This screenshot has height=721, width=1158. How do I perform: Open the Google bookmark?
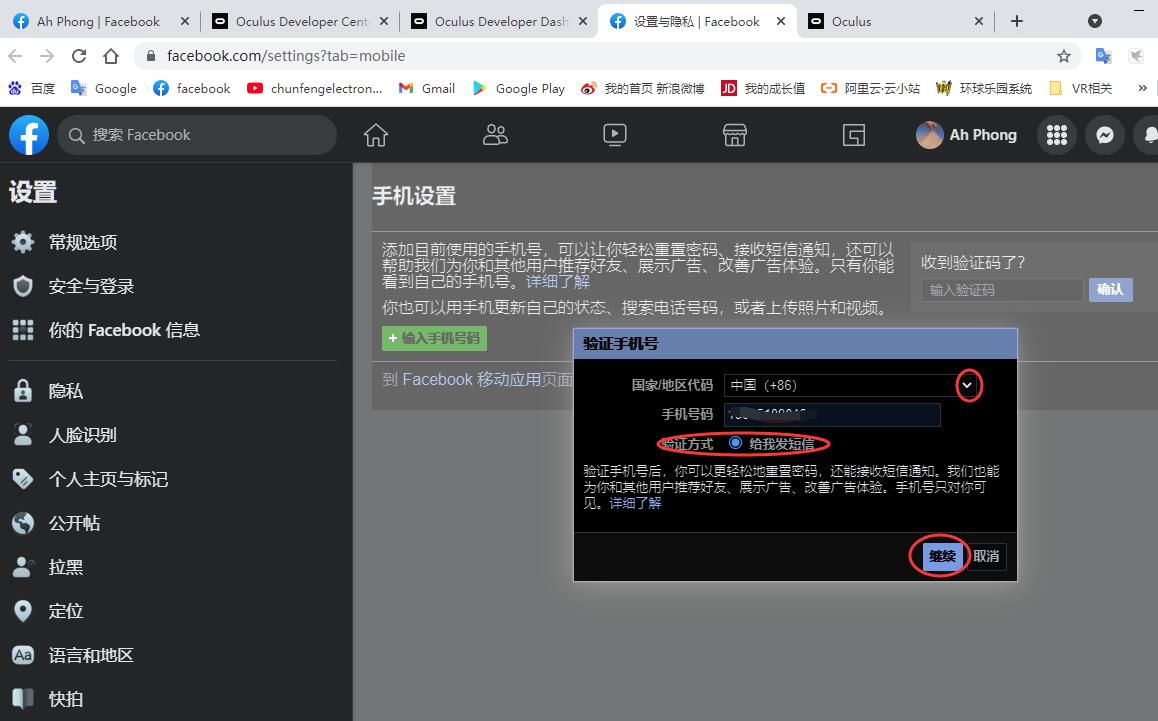103,89
